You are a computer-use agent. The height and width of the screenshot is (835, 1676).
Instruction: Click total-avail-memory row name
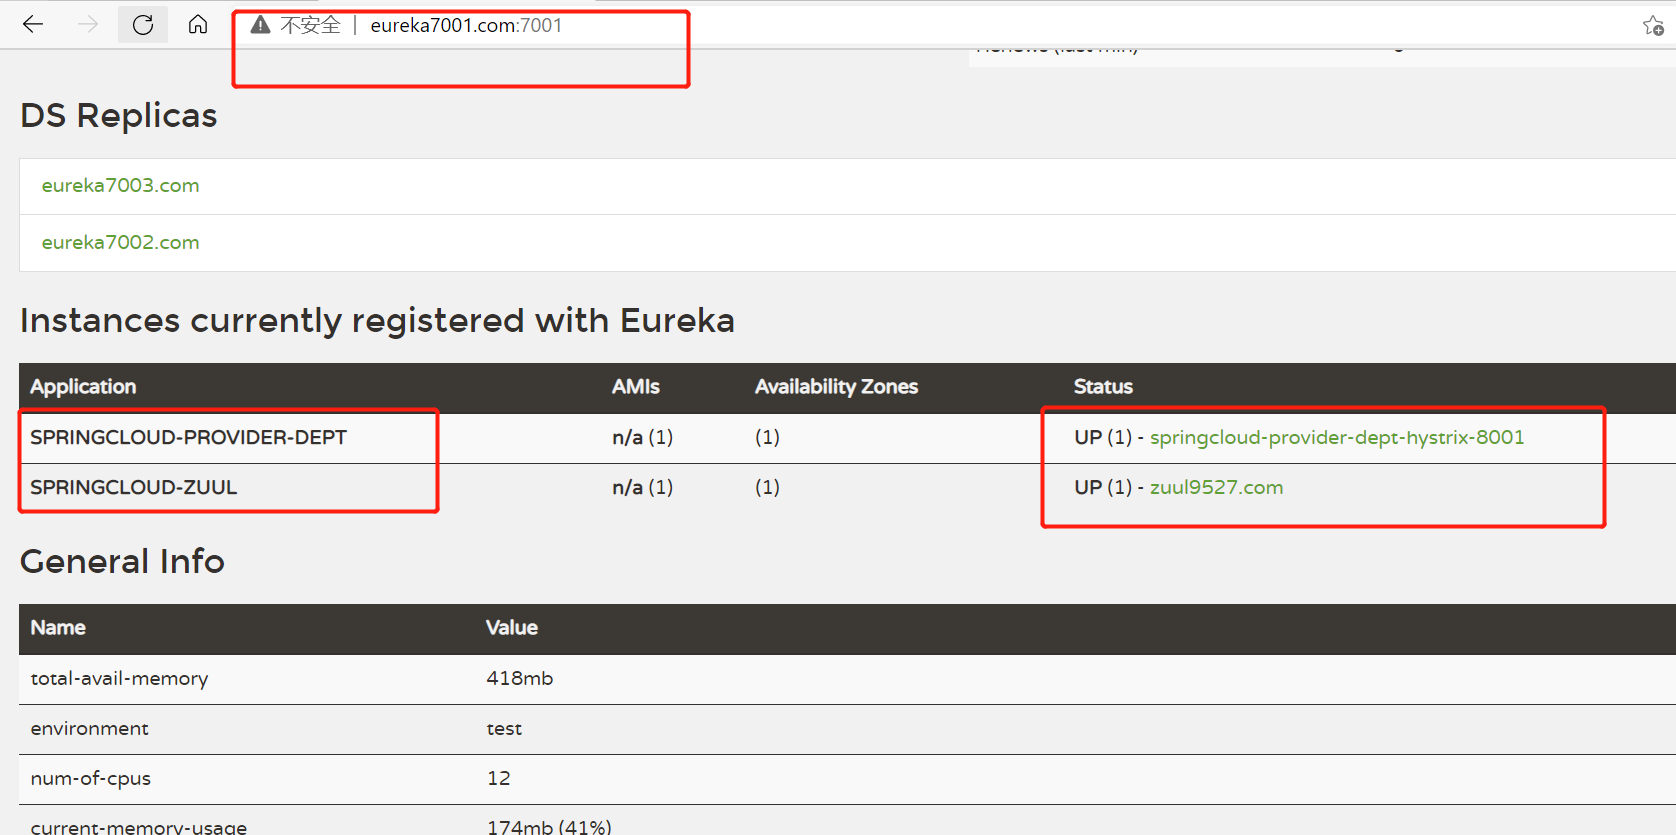pyautogui.click(x=119, y=678)
